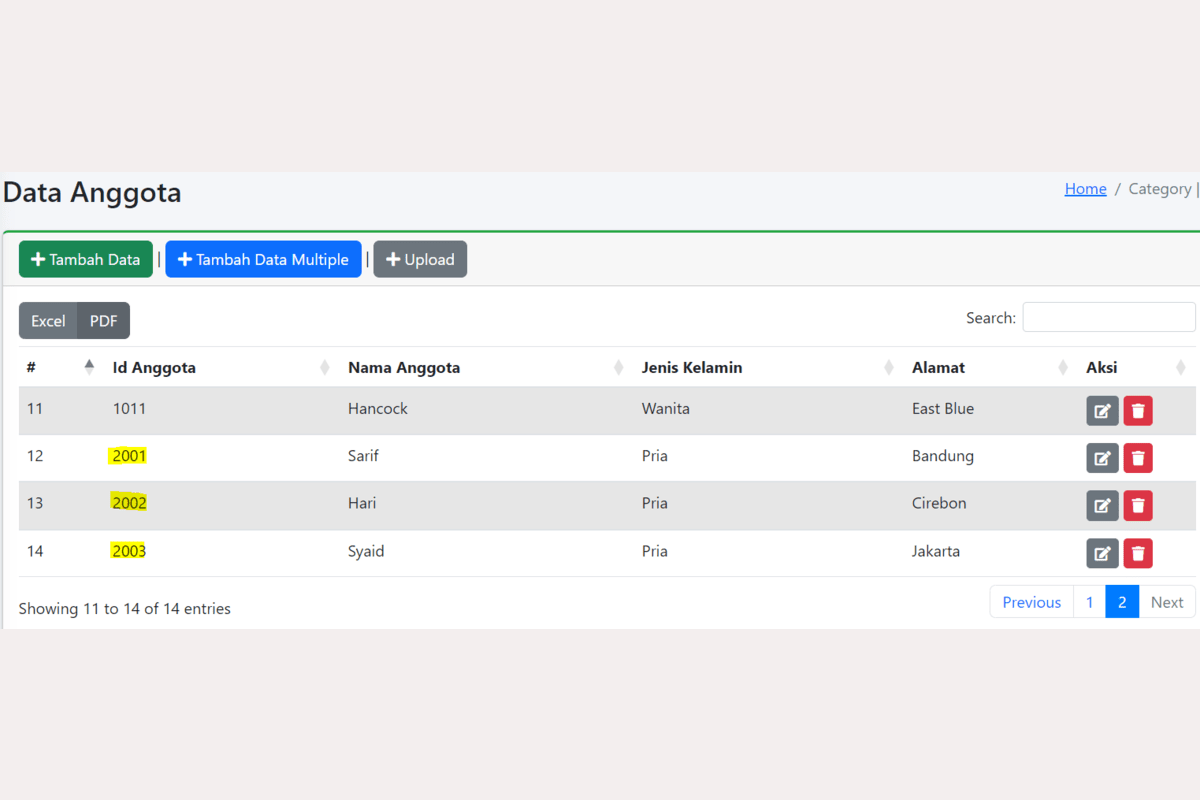
Task: Click the edit icon for Hancock row
Action: pos(1102,411)
